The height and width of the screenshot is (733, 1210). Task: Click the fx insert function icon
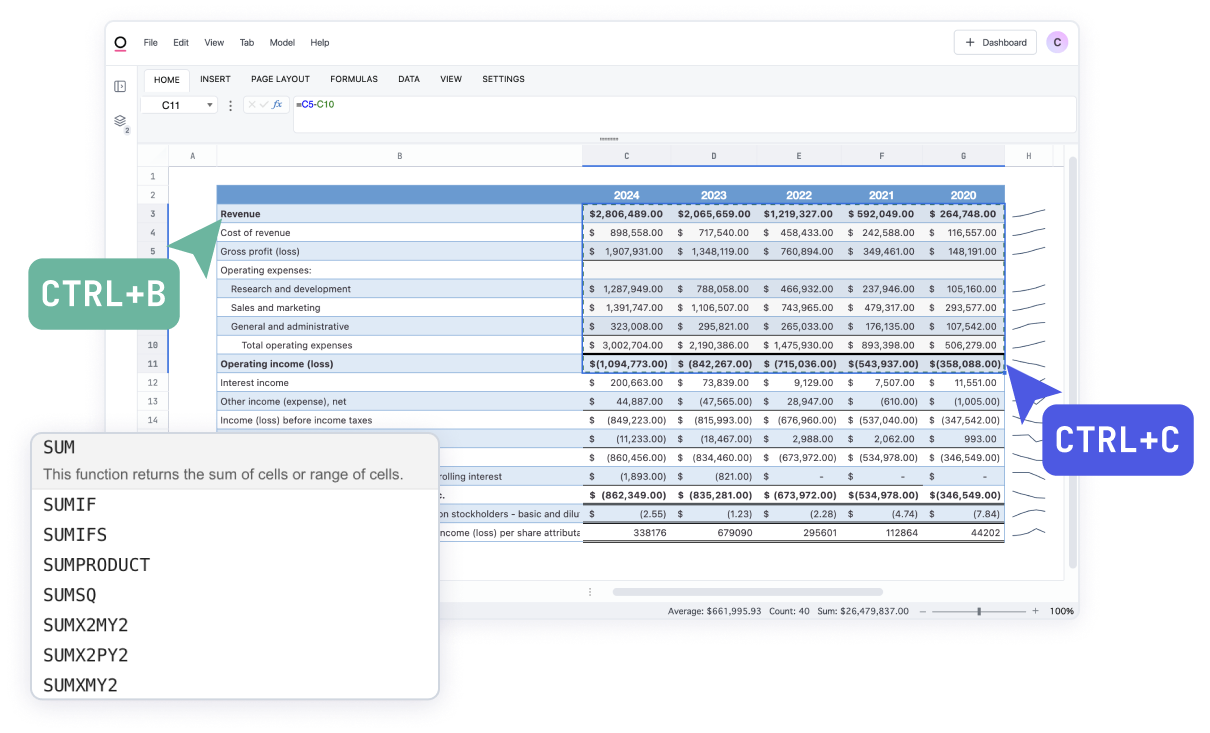[x=277, y=105]
